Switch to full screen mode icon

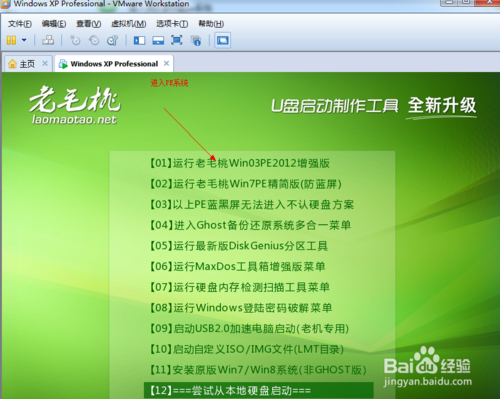(177, 40)
